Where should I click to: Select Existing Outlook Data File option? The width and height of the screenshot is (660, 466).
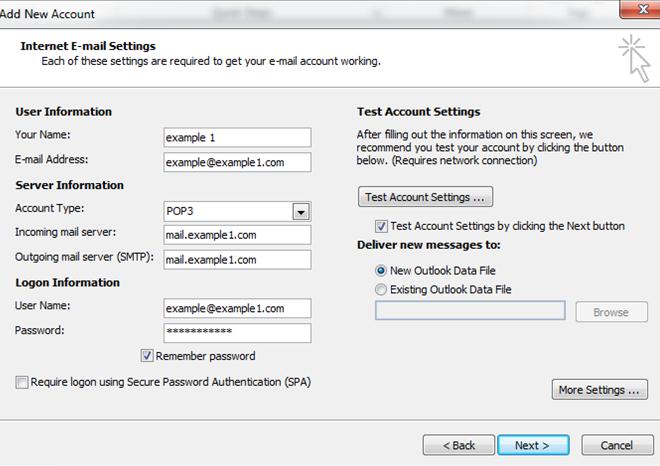click(x=381, y=289)
